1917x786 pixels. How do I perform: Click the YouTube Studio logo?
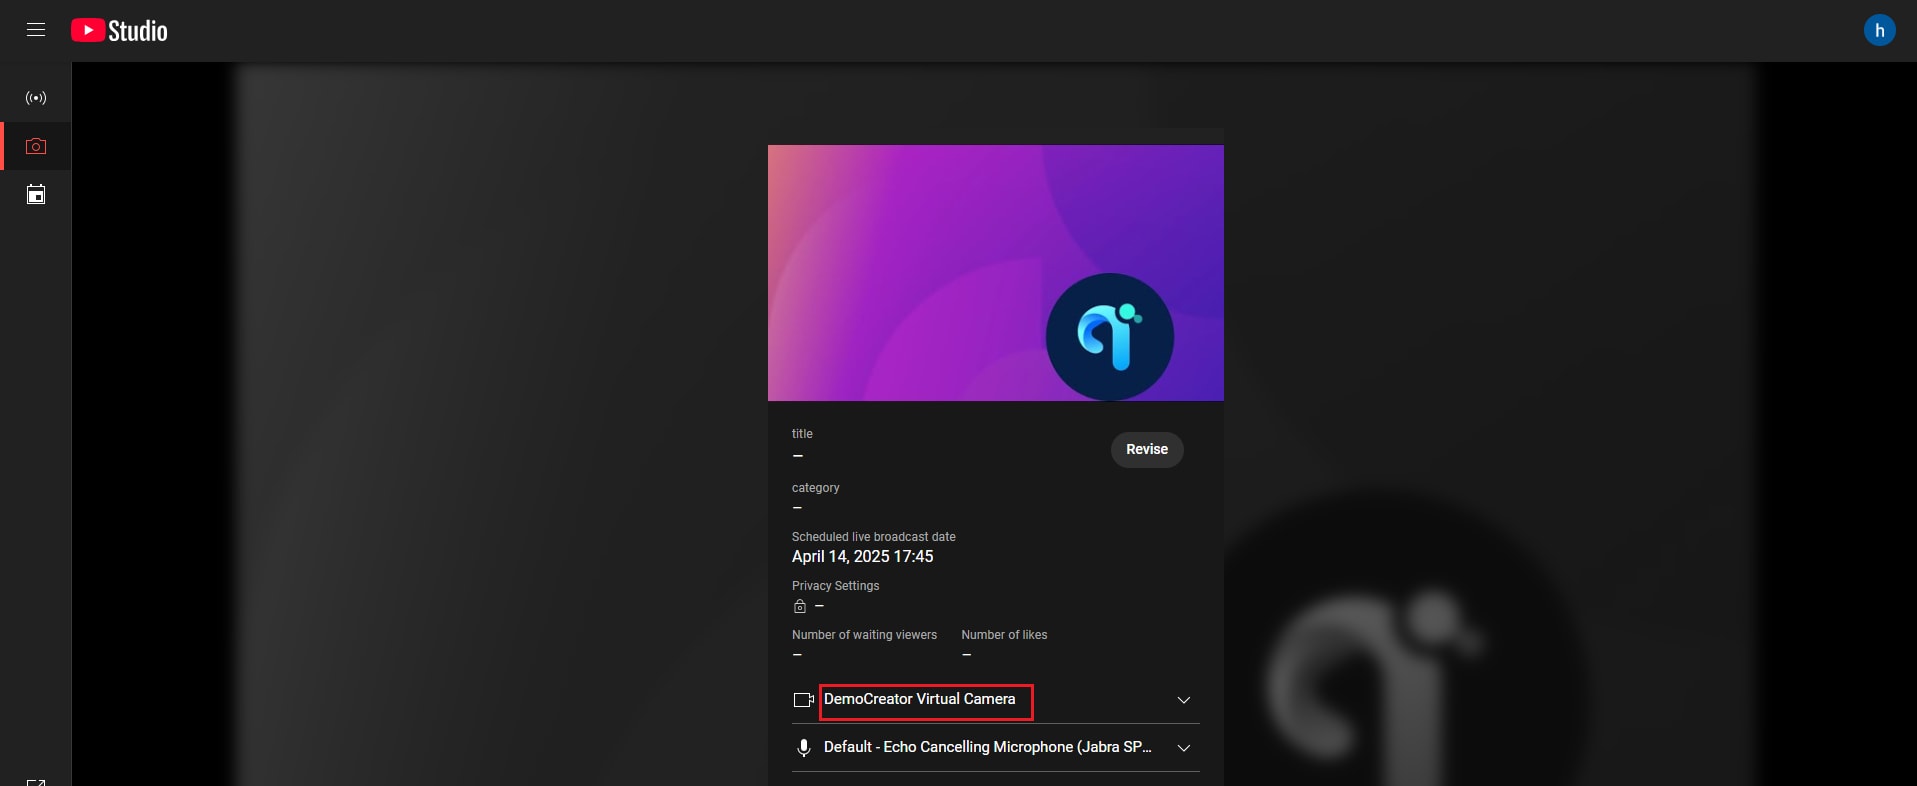119,31
